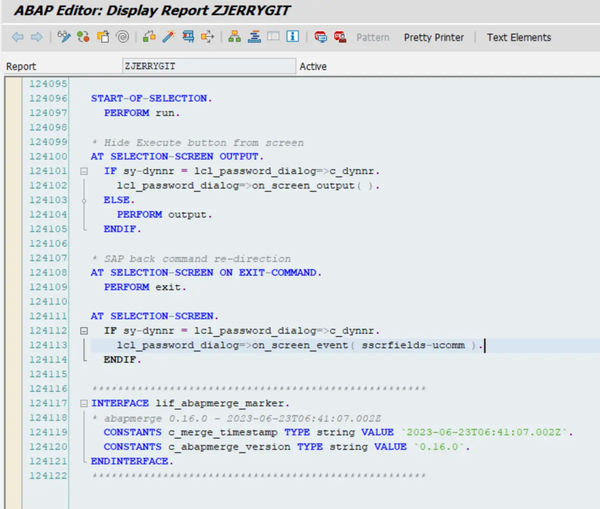600x509 pixels.
Task: Click line number 124096
Action: coord(48,98)
